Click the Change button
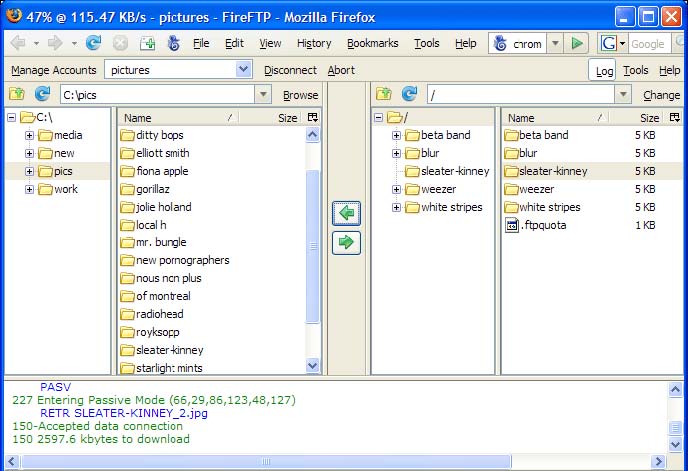The image size is (688, 471). [661, 95]
